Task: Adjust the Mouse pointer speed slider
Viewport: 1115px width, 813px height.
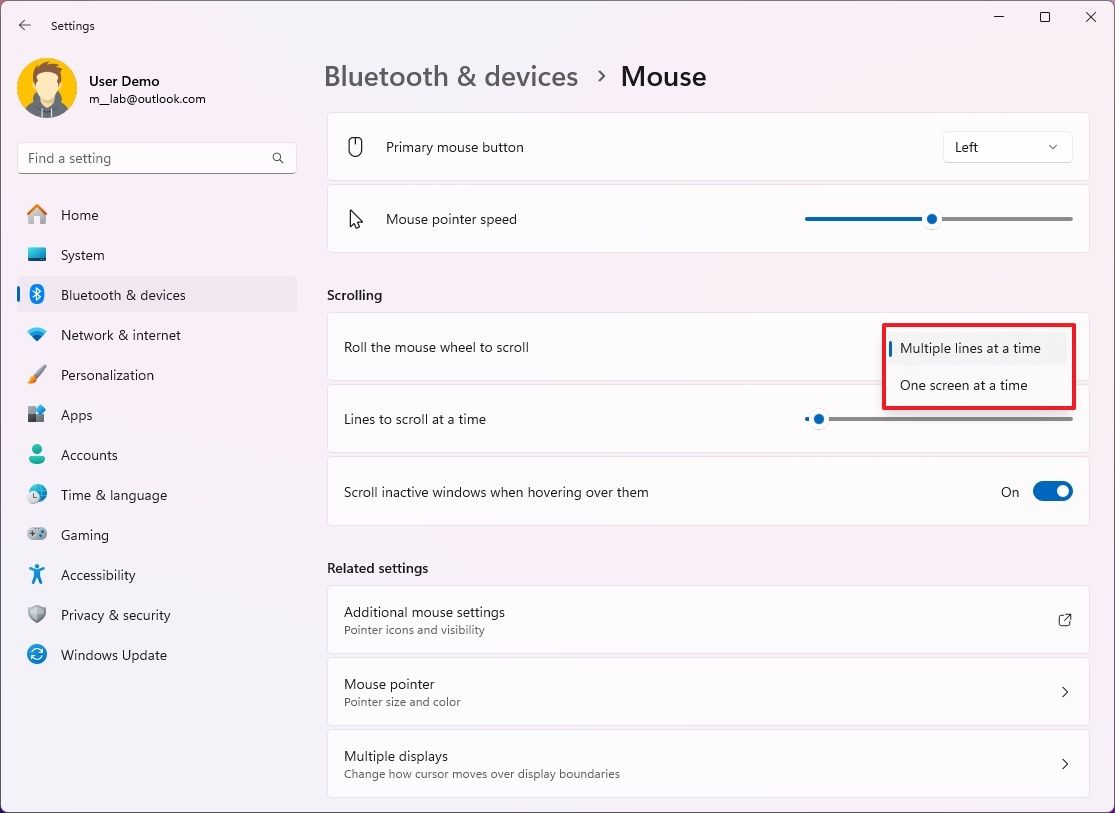Action: (931, 218)
